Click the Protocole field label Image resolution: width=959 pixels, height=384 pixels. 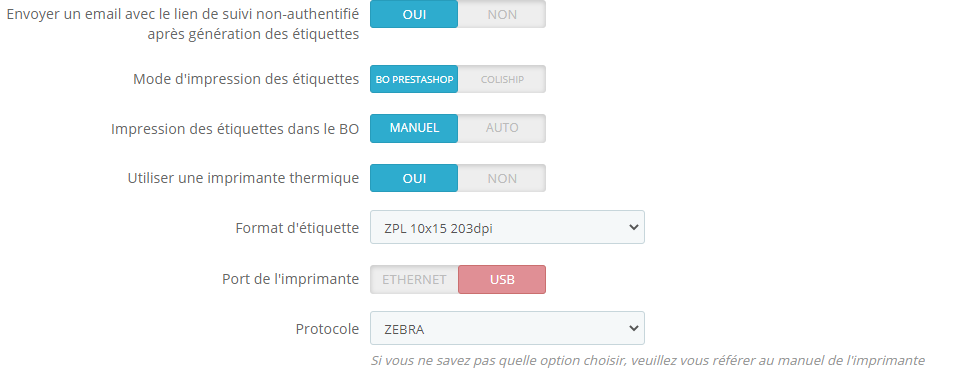click(x=327, y=329)
